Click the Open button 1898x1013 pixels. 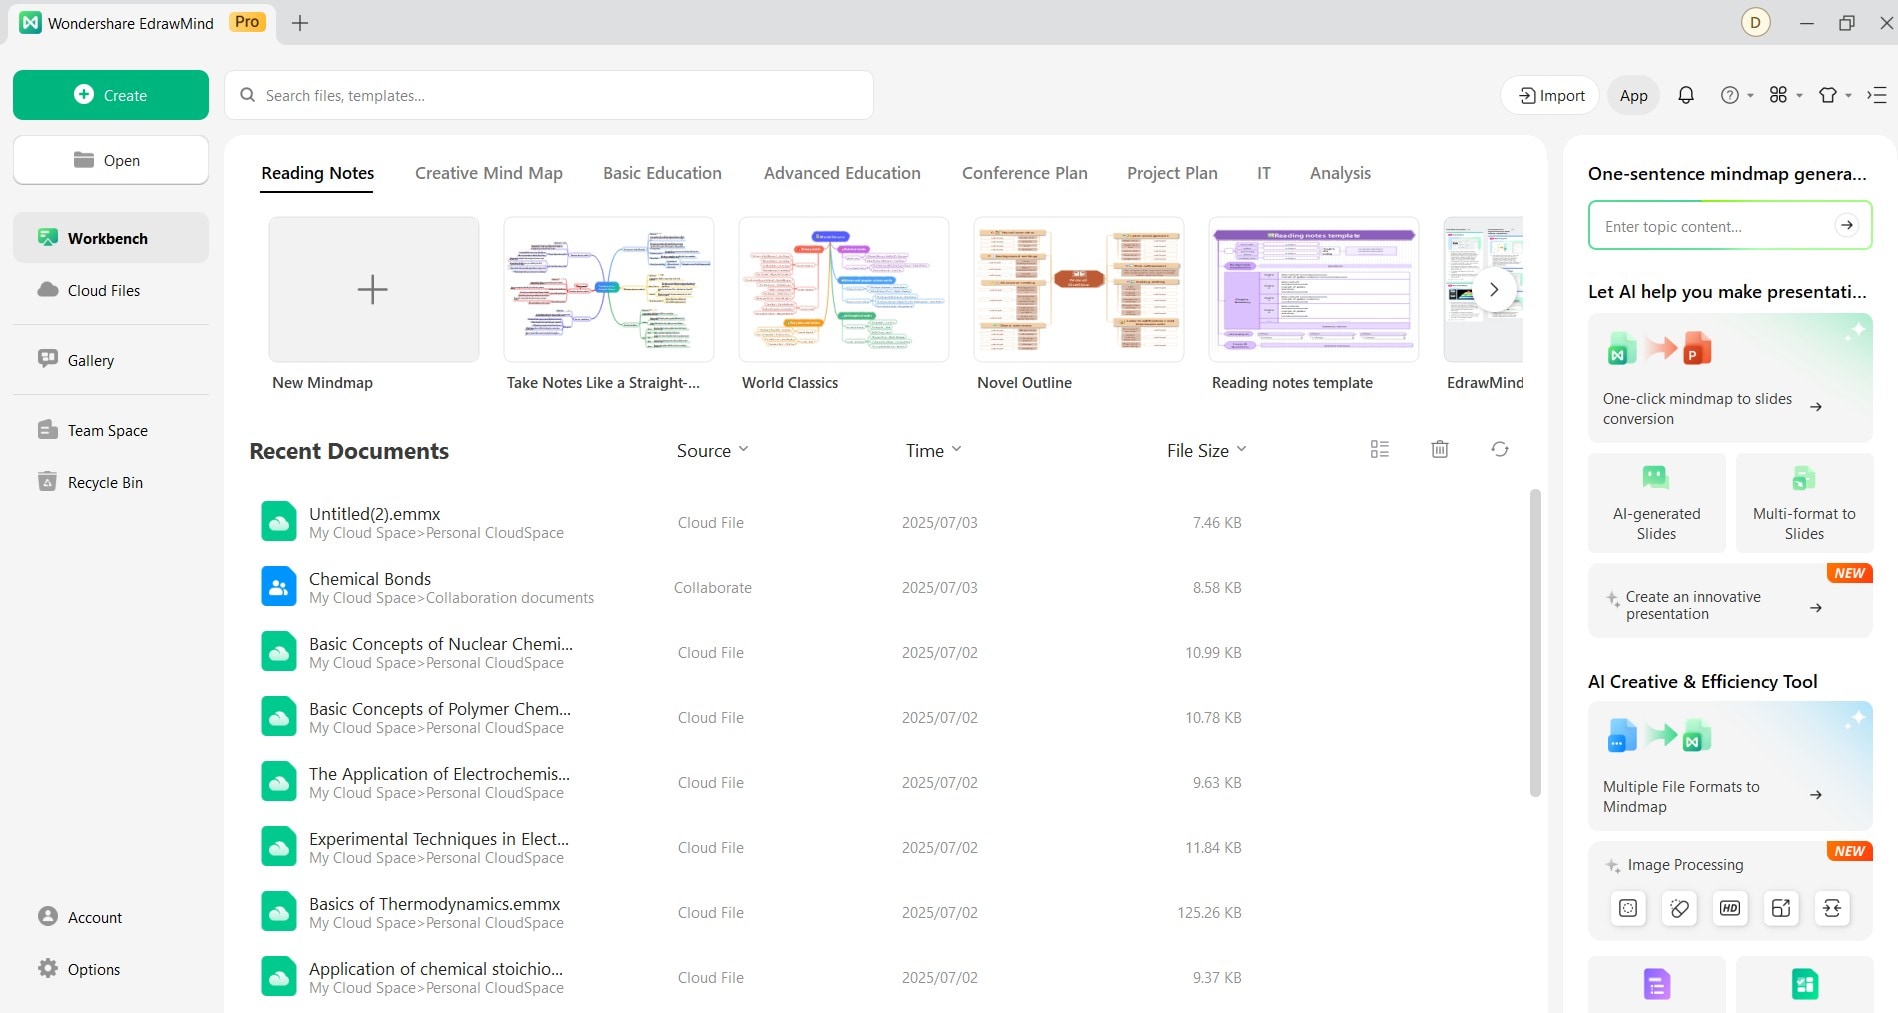point(111,160)
